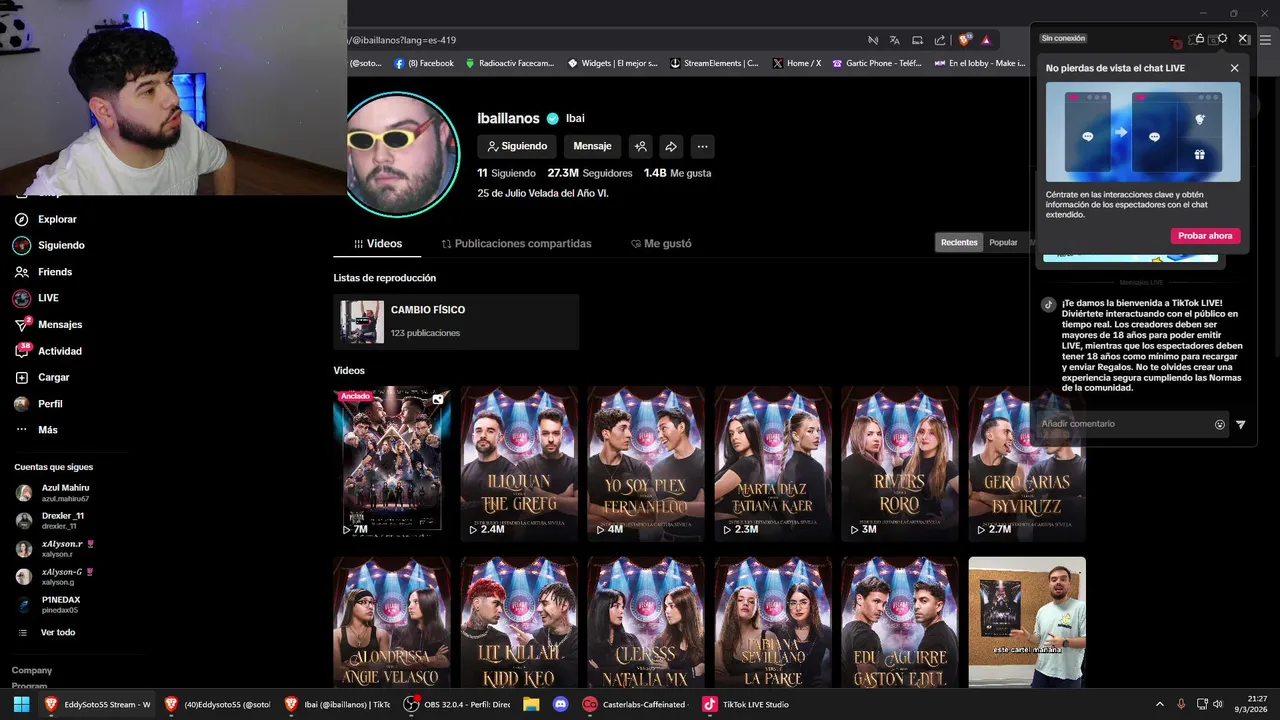Open the Illojuan vs TheGrefg video
Image resolution: width=1280 pixels, height=720 pixels.
tap(519, 464)
